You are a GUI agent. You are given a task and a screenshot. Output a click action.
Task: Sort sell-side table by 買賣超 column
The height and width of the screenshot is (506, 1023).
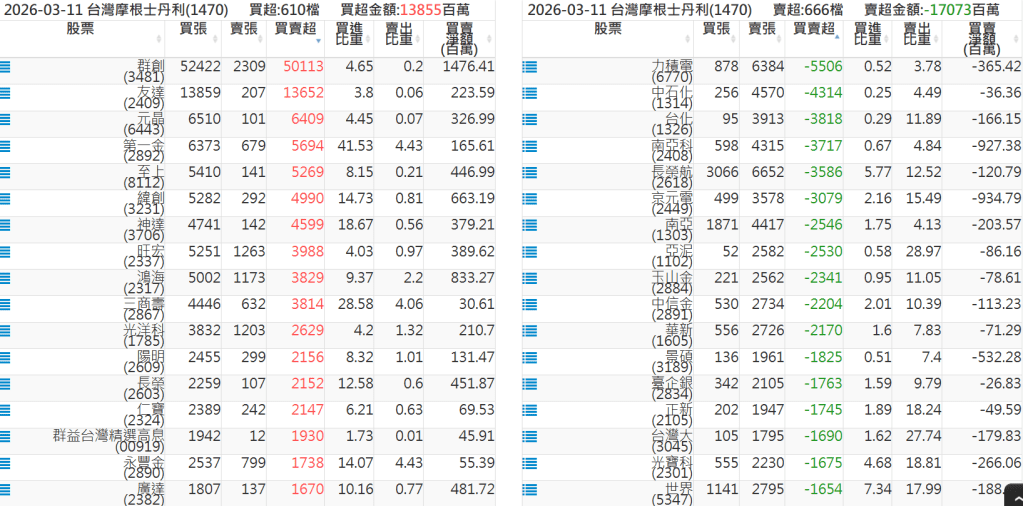click(814, 29)
